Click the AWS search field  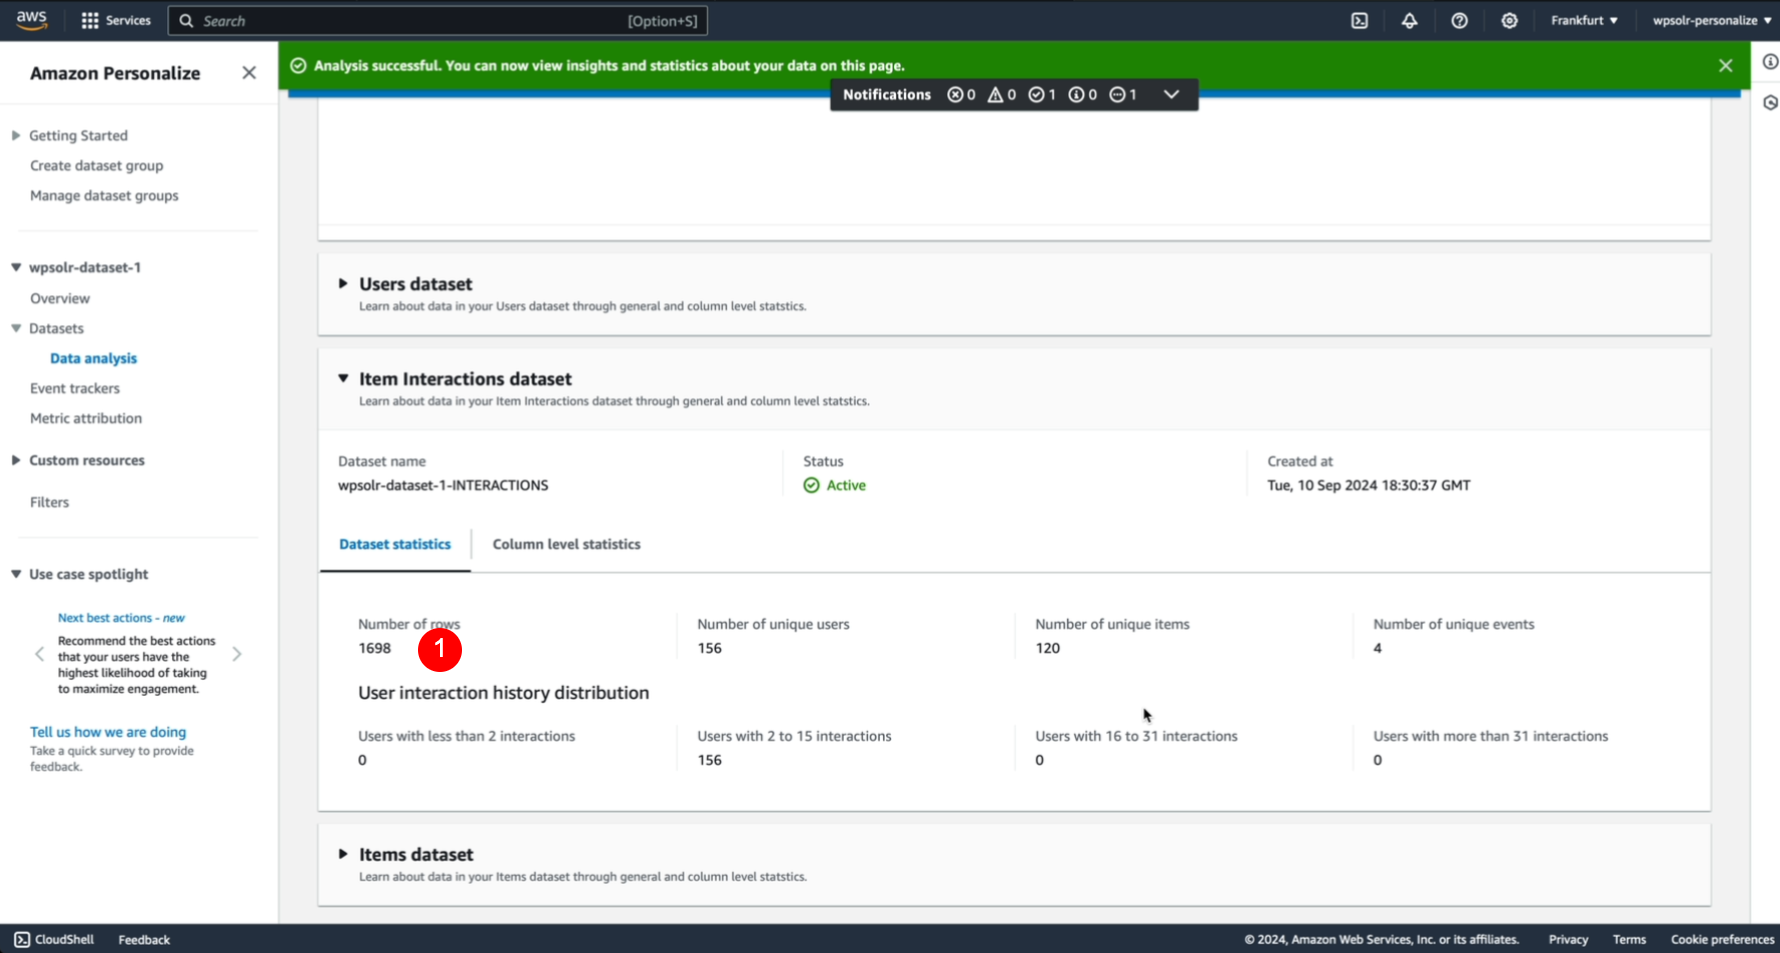click(438, 21)
